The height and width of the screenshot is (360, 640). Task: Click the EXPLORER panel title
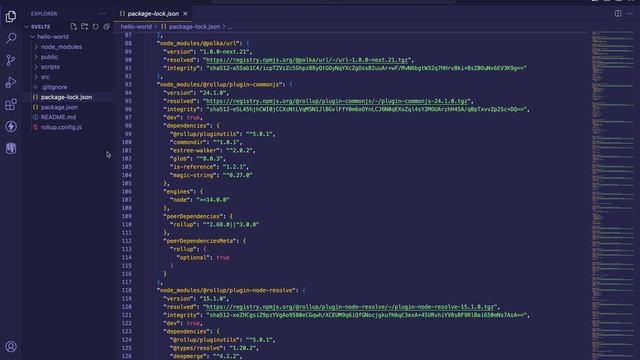point(44,14)
